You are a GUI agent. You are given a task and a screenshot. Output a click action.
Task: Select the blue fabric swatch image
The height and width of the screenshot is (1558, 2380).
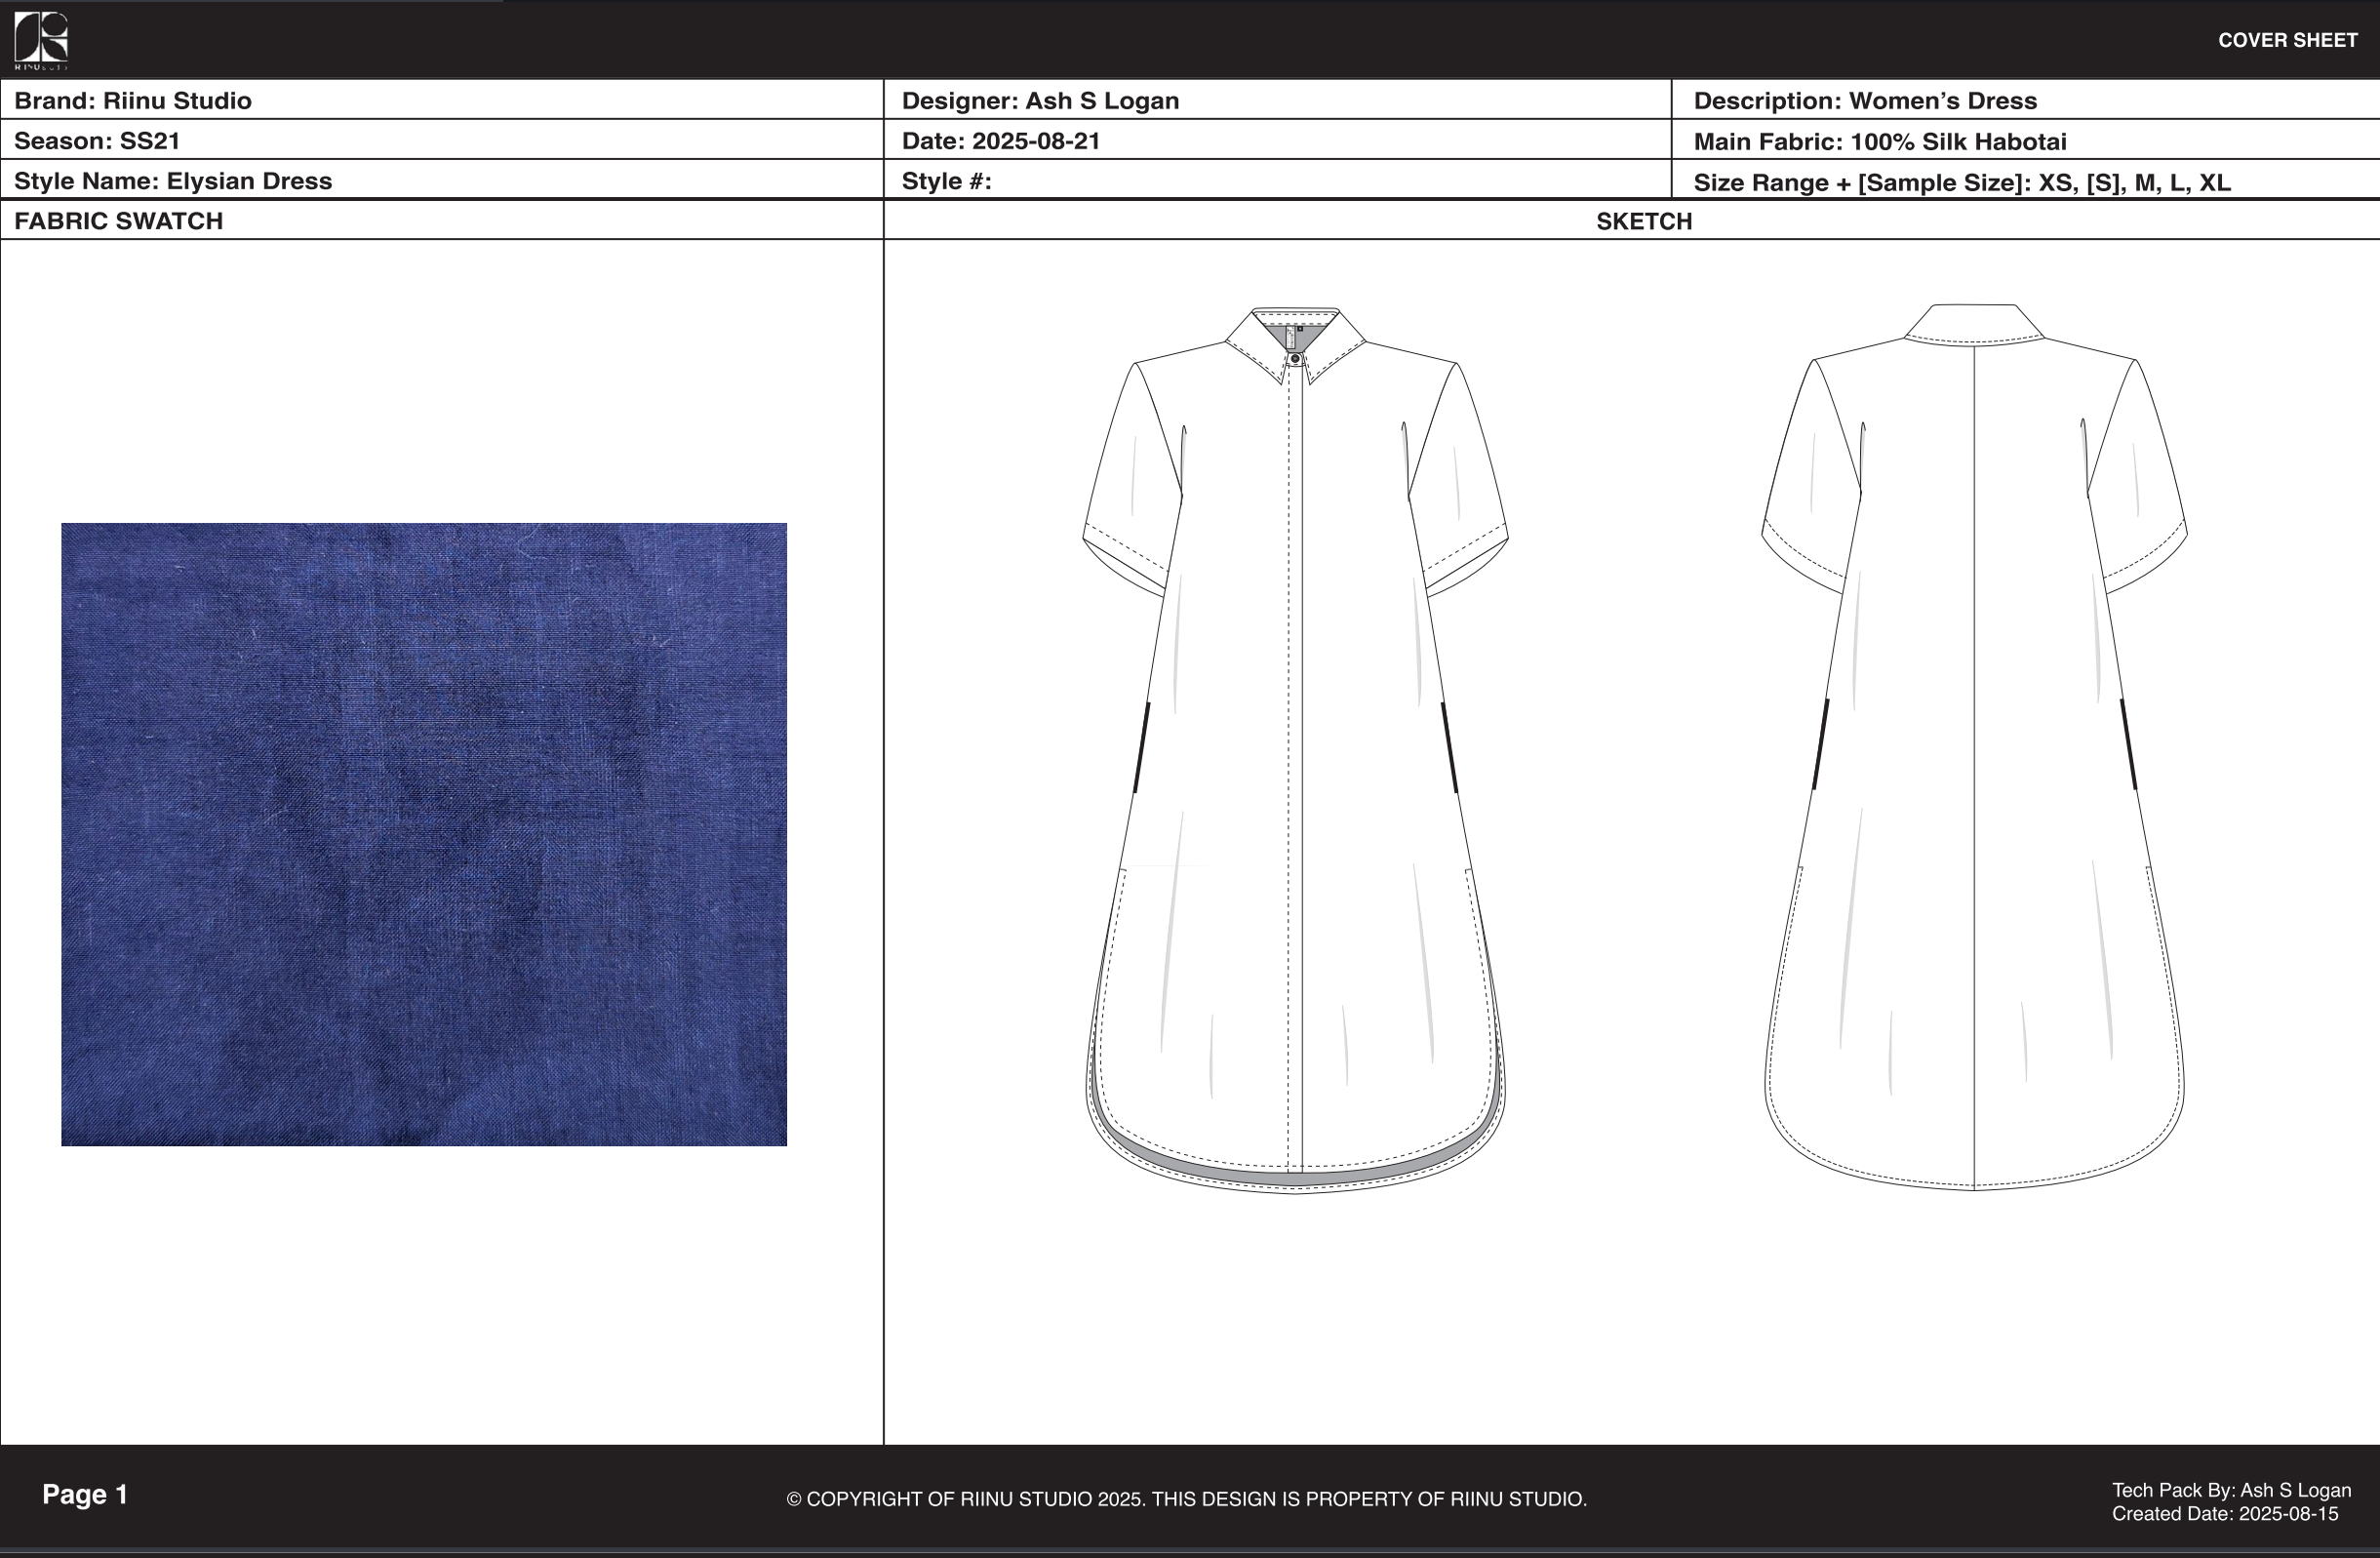(x=424, y=834)
